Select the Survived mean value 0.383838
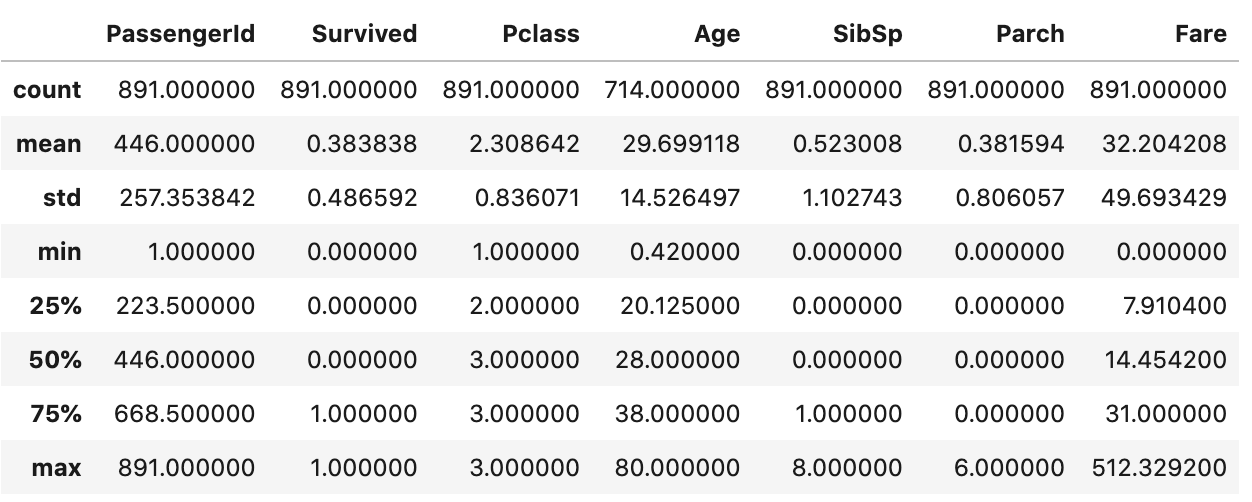 (362, 143)
